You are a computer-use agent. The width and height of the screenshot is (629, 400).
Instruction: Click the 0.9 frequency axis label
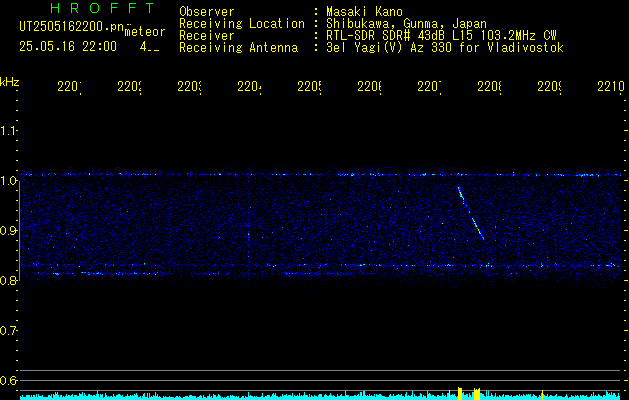coord(8,230)
